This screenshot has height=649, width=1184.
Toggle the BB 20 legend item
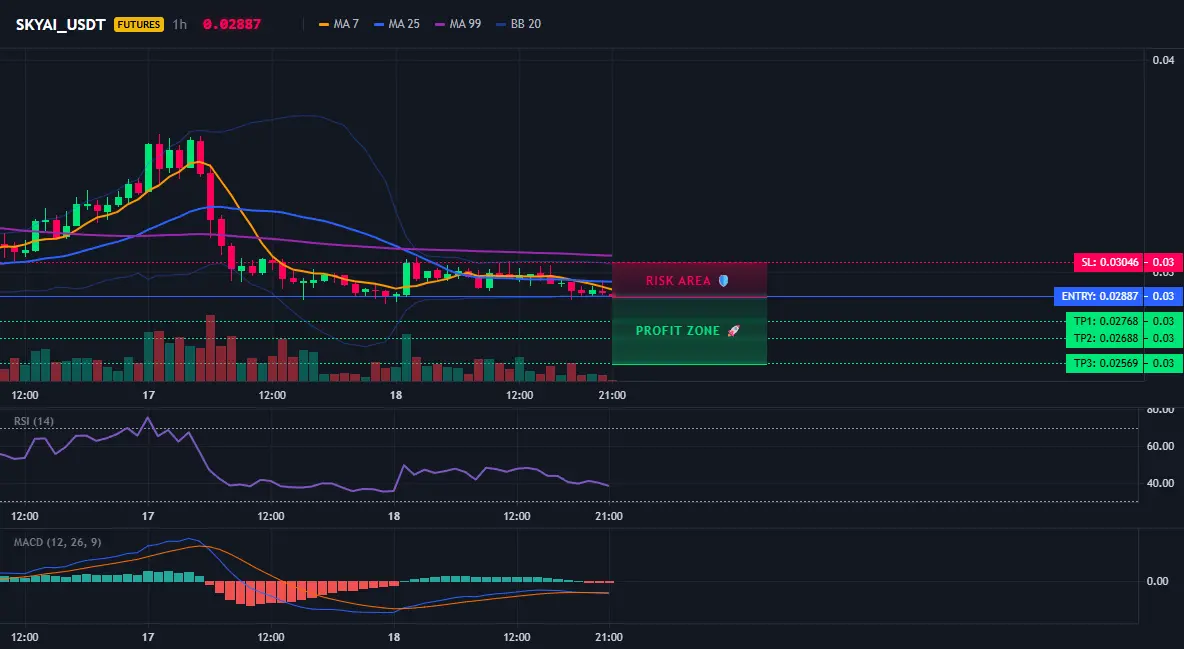pyautogui.click(x=519, y=24)
